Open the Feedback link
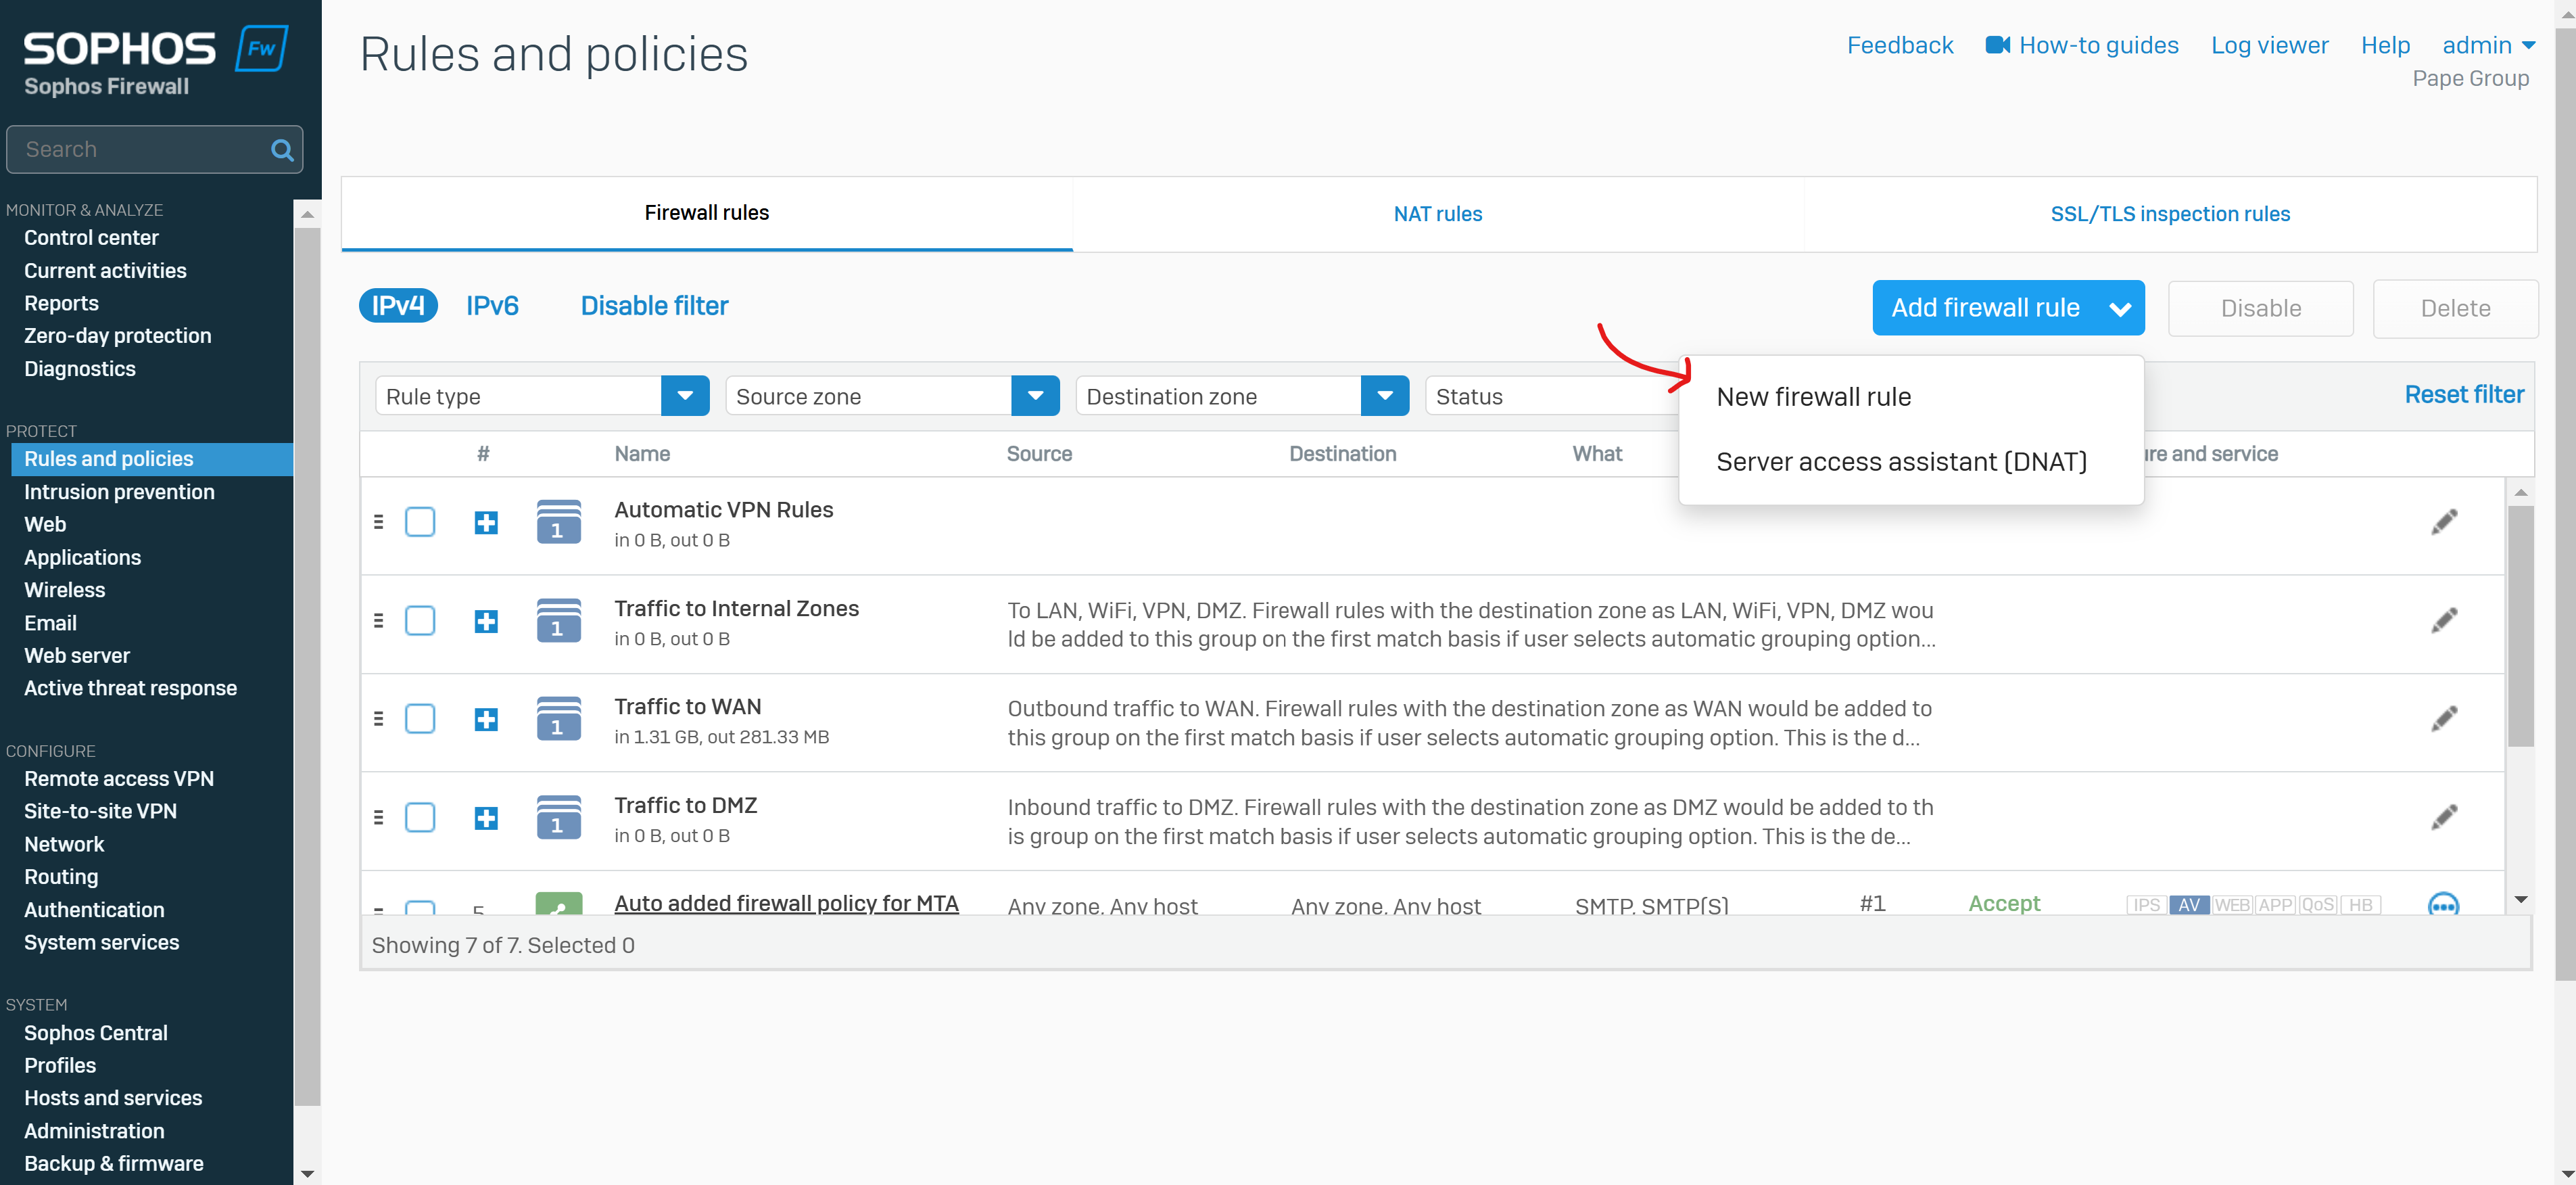 (1899, 45)
